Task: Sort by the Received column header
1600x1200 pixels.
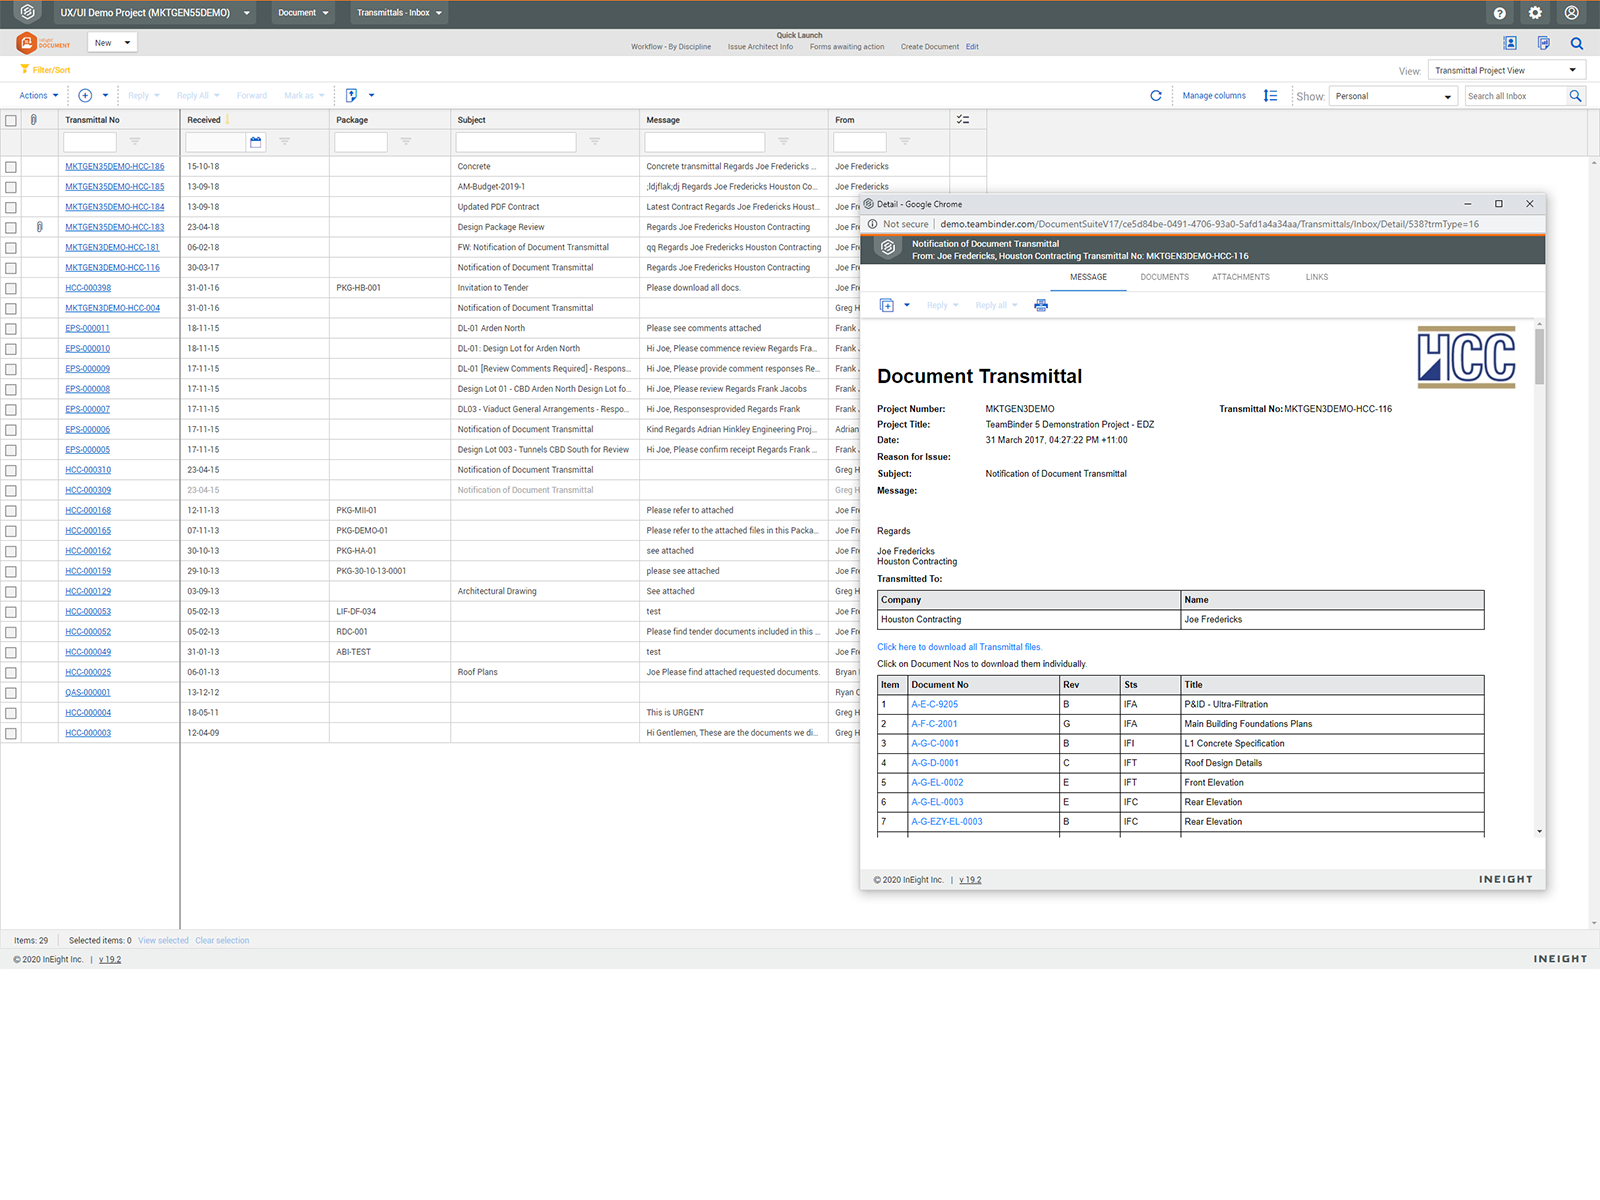Action: [204, 120]
